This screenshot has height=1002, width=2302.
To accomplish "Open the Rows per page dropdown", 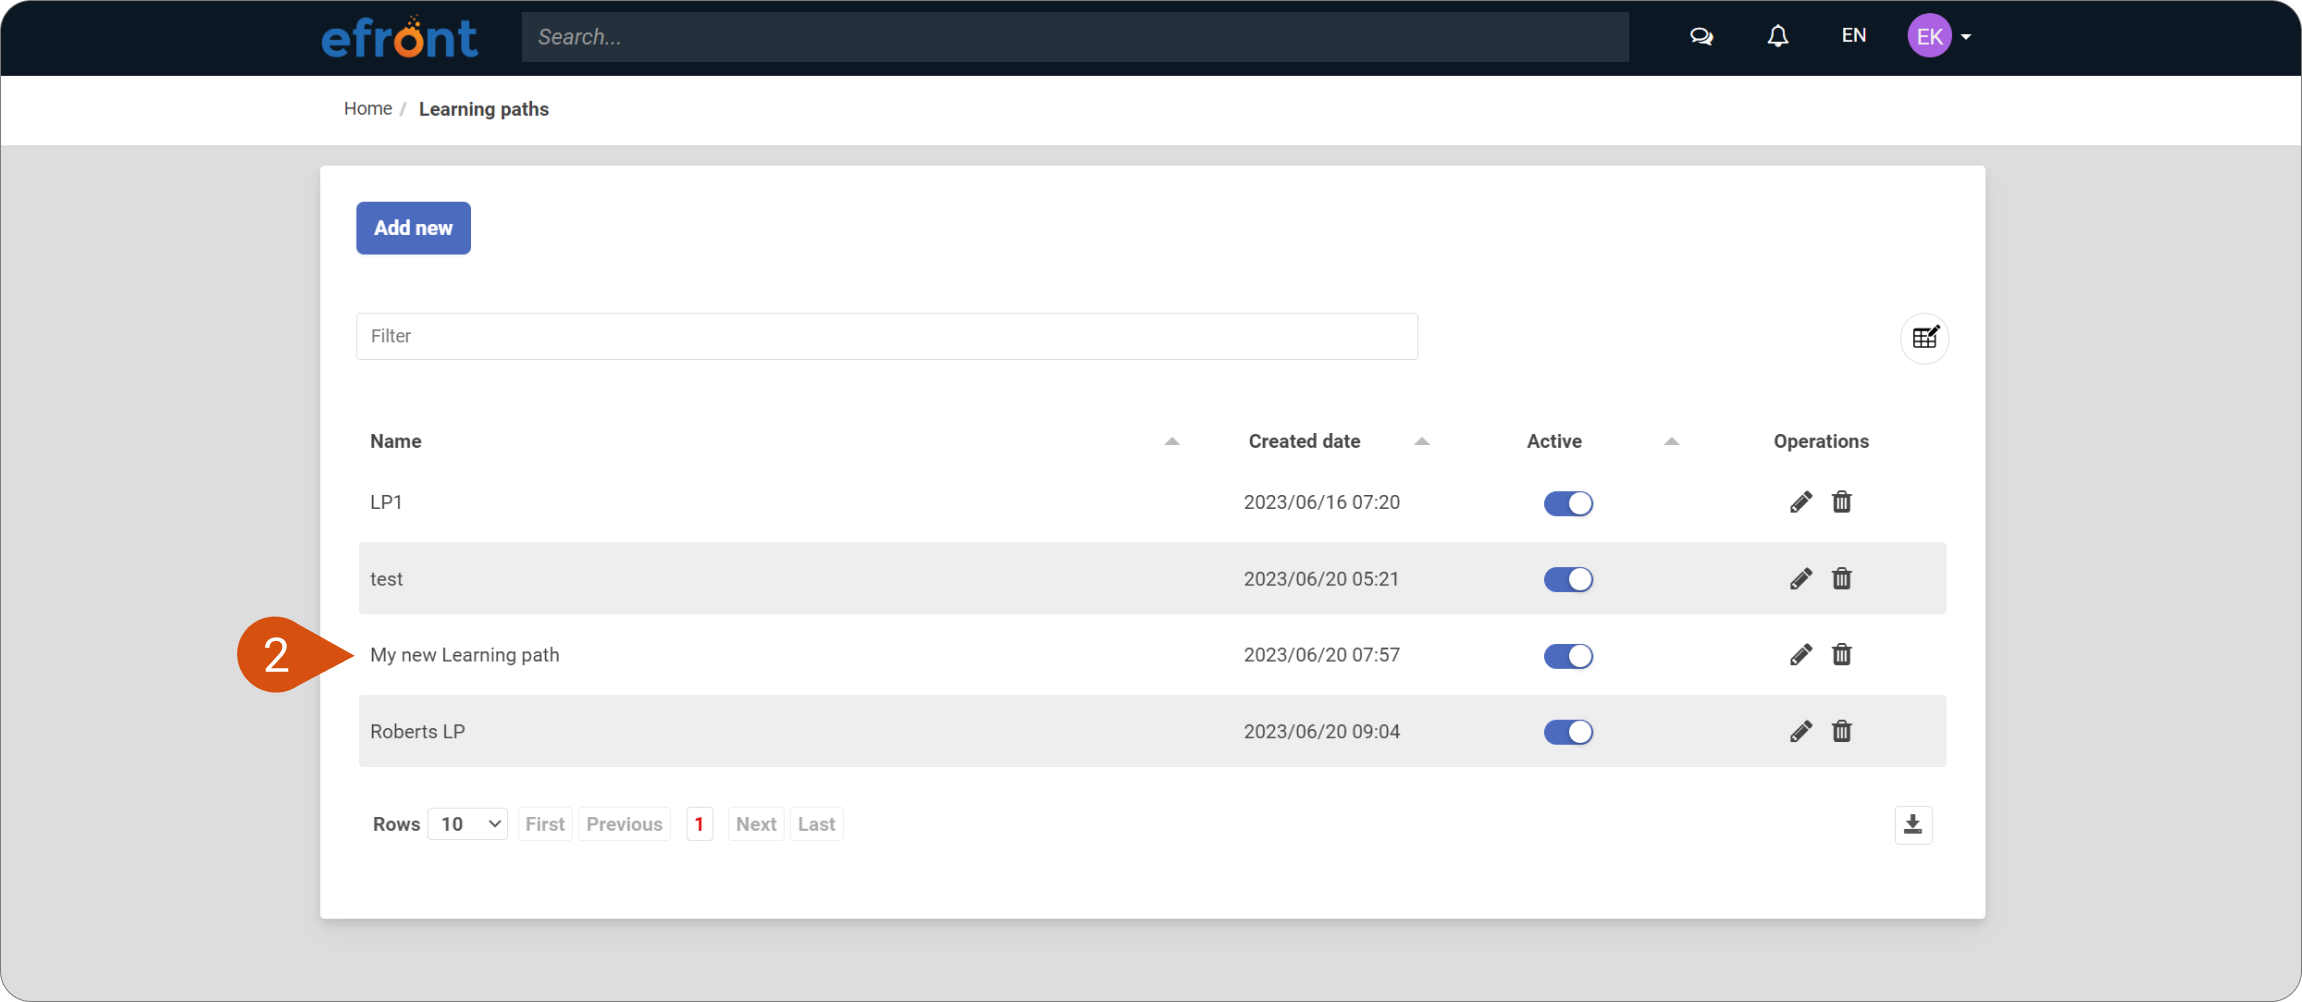I will coord(468,824).
